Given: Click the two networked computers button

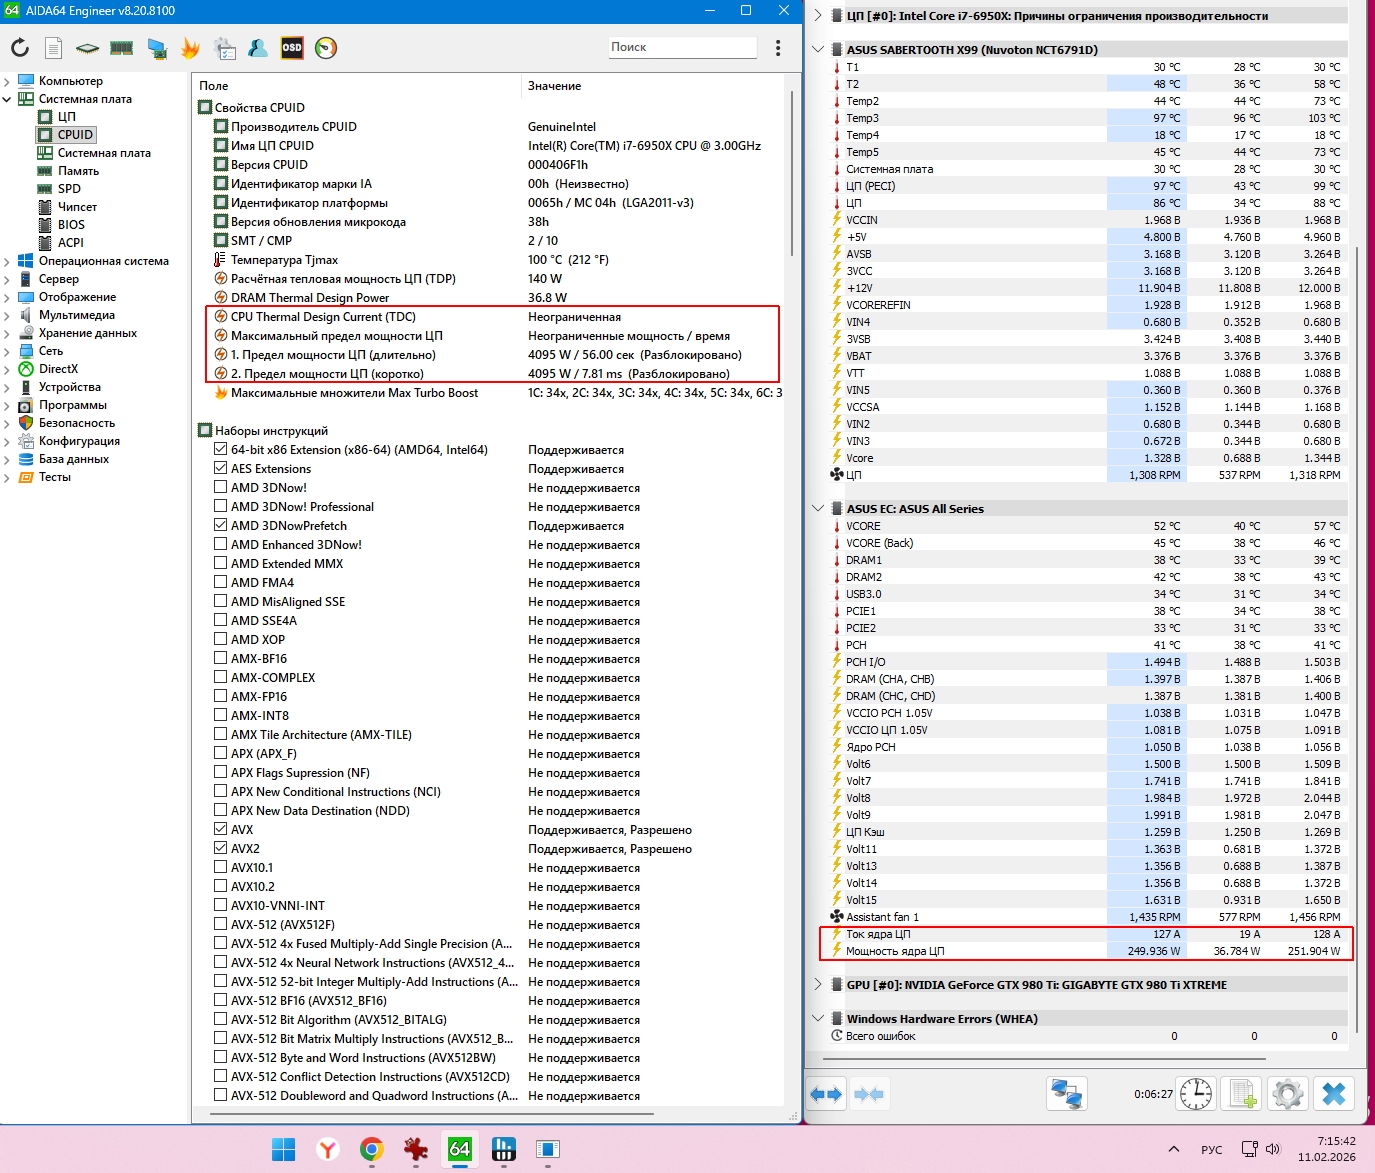Looking at the screenshot, I should pyautogui.click(x=1067, y=1094).
